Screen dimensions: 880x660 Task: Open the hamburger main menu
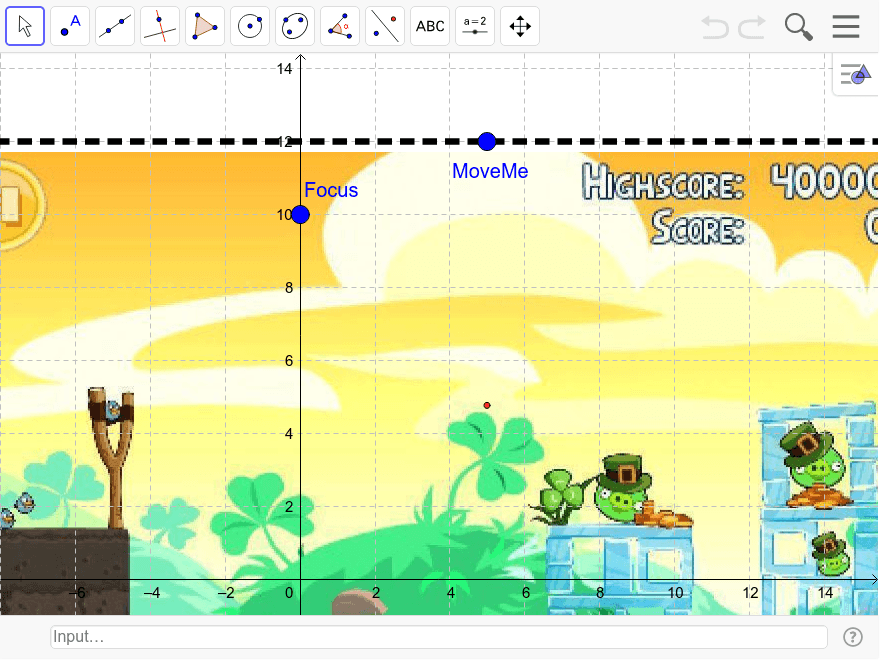pyautogui.click(x=846, y=26)
